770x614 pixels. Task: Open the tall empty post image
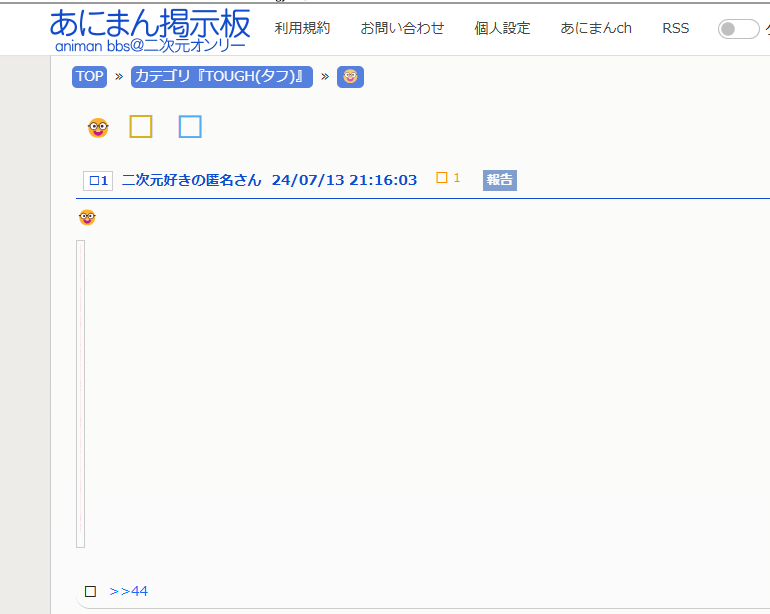81,393
